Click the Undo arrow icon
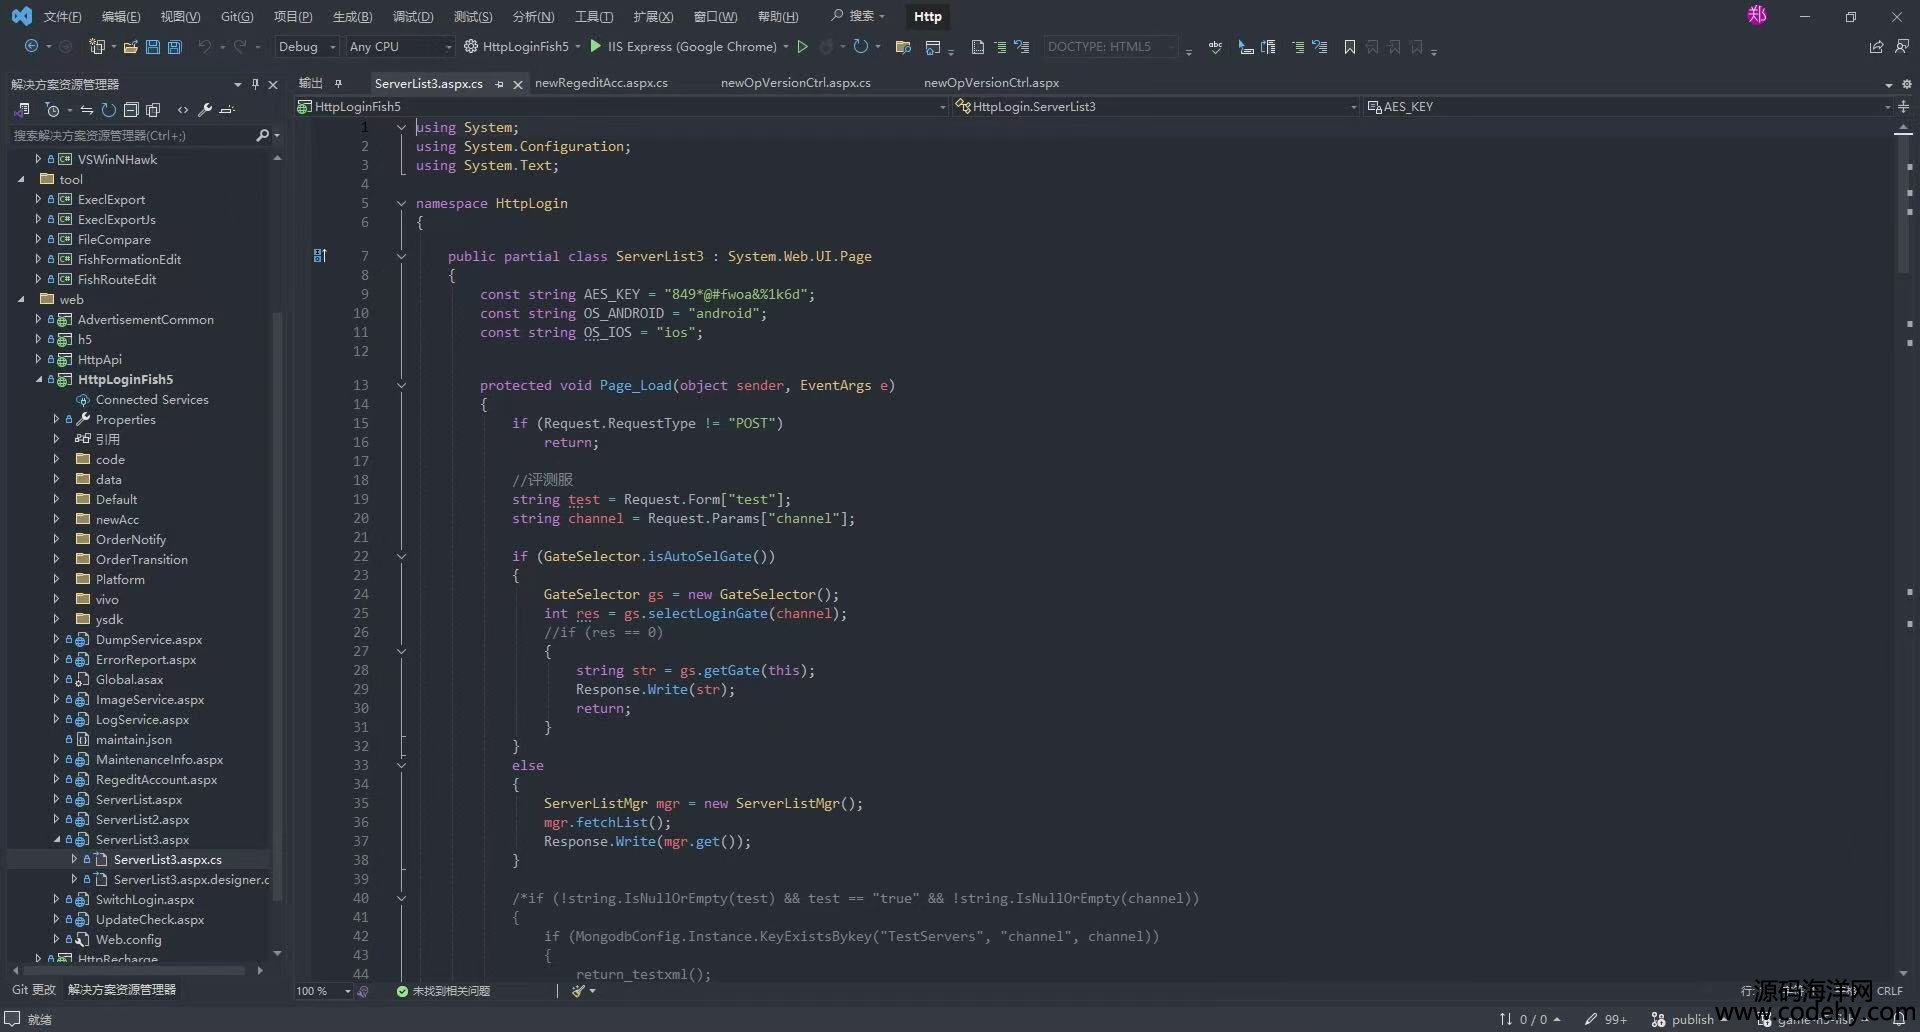 [x=204, y=46]
